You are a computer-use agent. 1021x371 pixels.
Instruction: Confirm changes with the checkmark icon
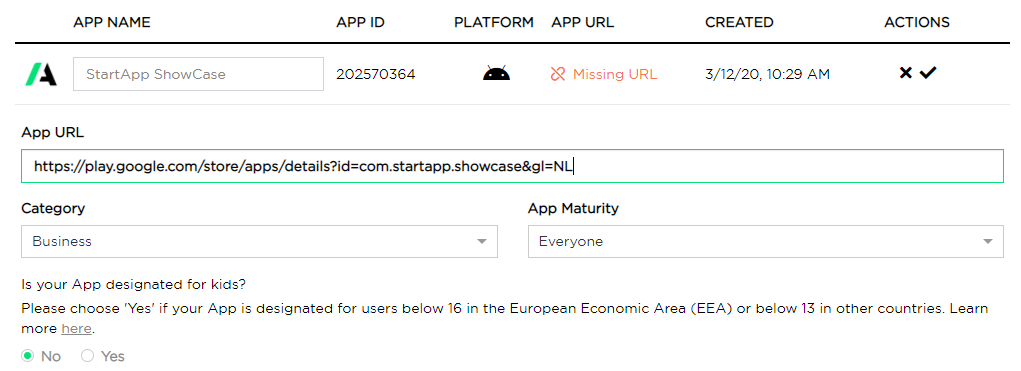coord(927,74)
